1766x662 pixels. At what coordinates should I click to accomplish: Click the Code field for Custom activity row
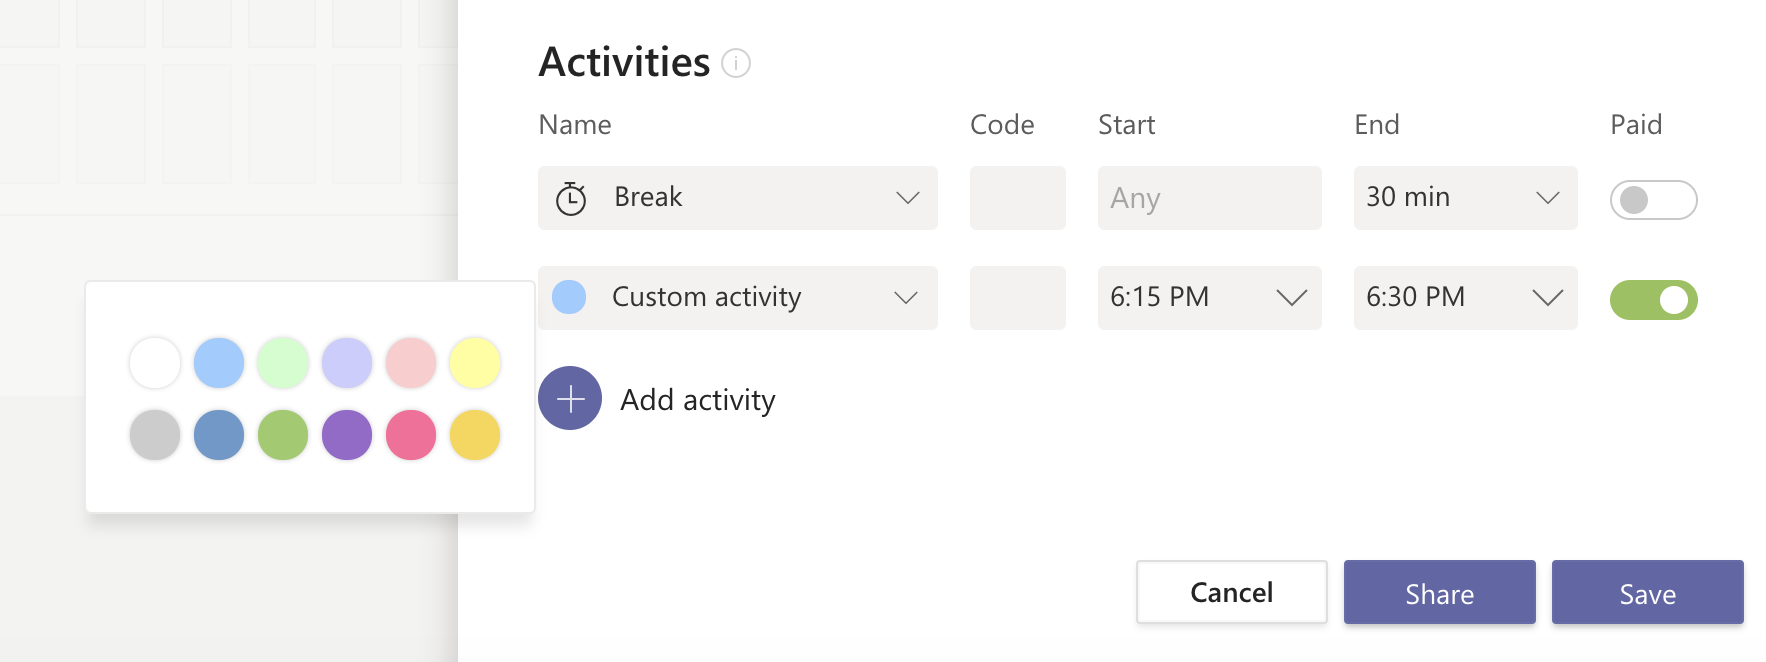coord(1018,298)
